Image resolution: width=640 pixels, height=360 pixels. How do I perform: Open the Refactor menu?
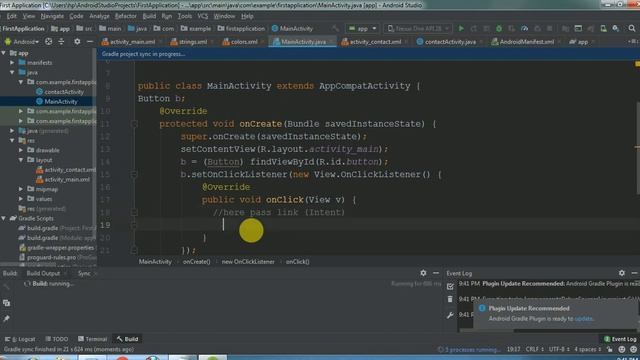[x=126, y=16]
